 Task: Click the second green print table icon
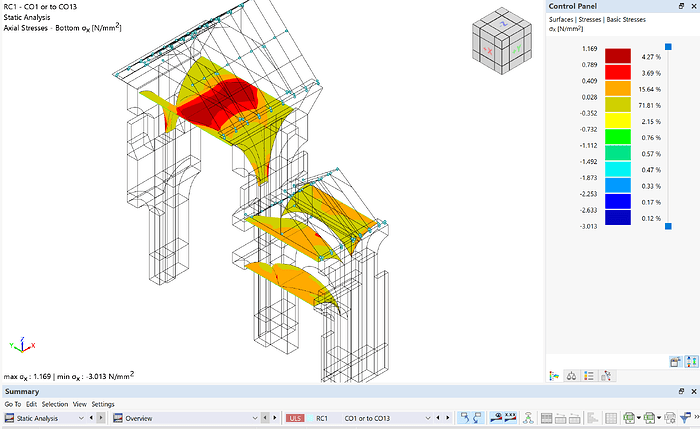(x=650, y=418)
